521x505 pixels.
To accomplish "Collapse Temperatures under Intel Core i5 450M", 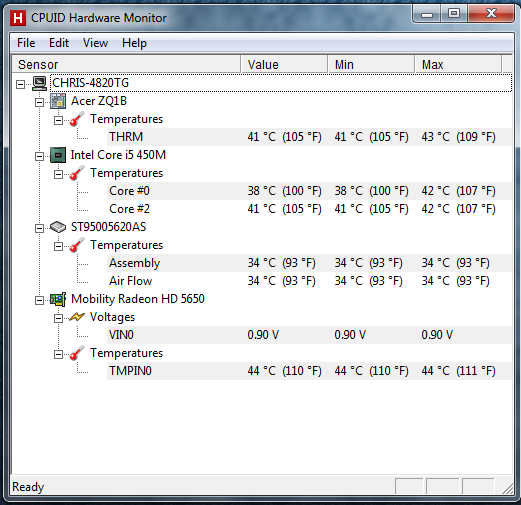I will 58,174.
